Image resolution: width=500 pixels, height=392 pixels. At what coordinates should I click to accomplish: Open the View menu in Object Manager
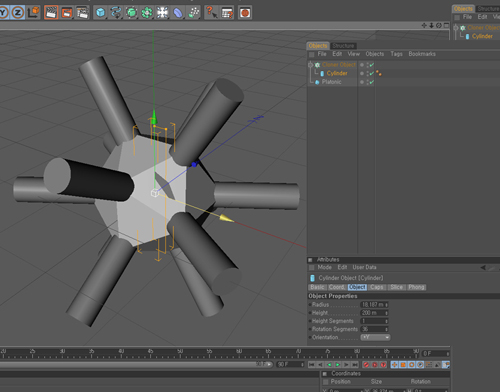coord(354,54)
